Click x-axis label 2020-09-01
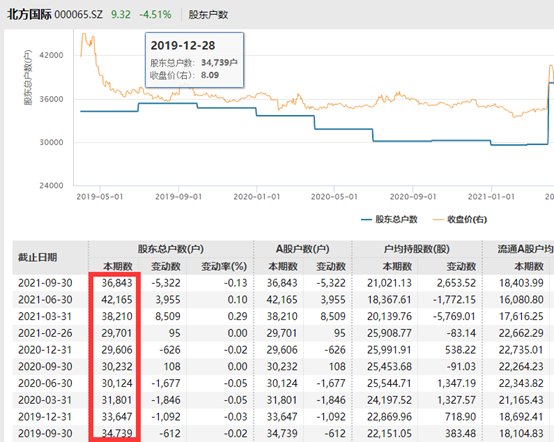 click(x=413, y=196)
